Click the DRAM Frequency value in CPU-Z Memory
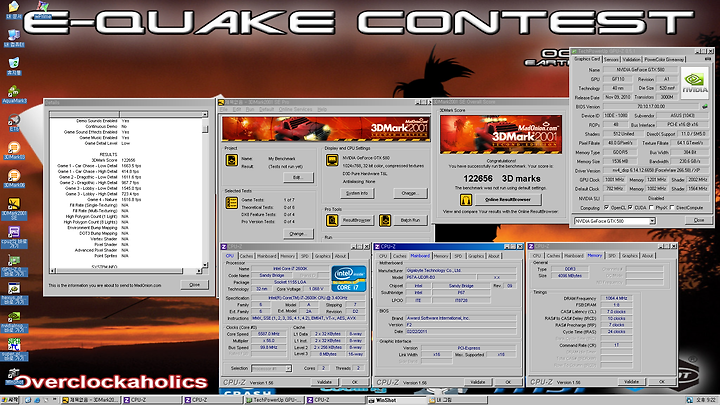 point(616,298)
